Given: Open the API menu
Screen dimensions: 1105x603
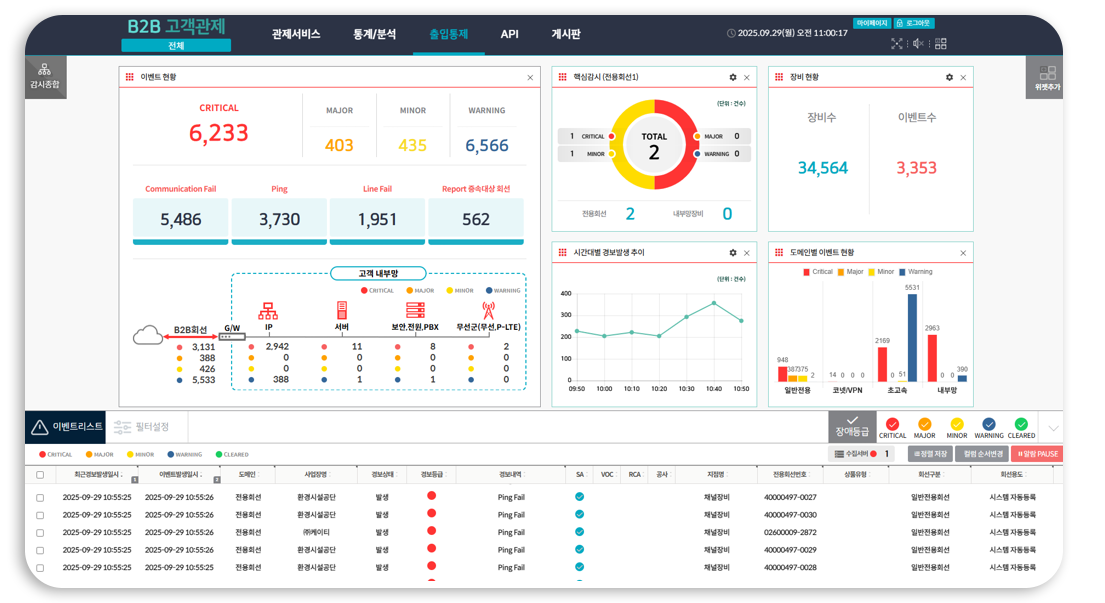Looking at the screenshot, I should tap(510, 34).
